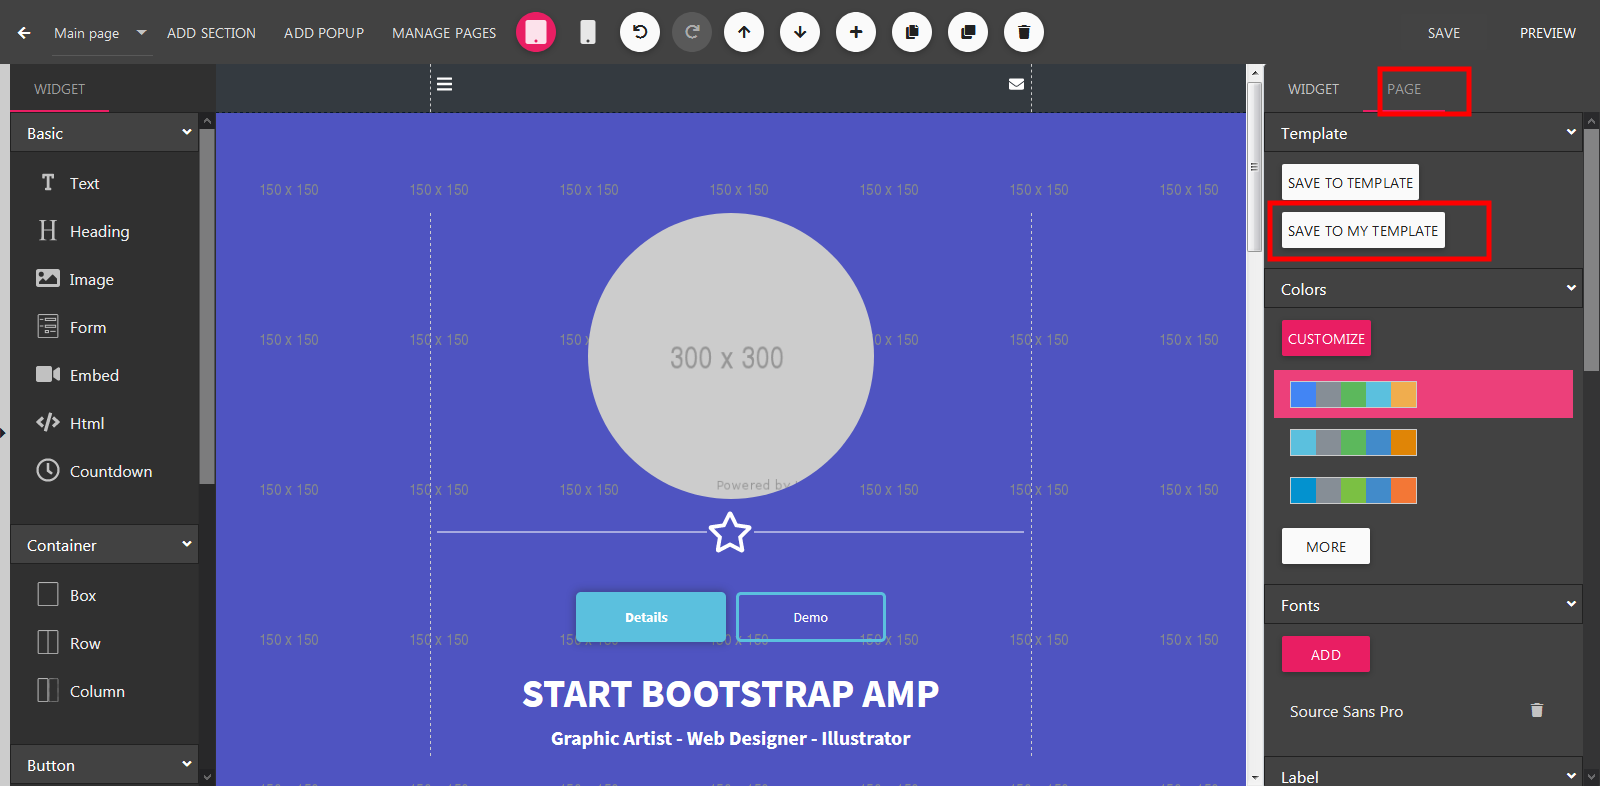Select the WIDGET tab in the left panel
Screen dimensions: 1600x786
click(60, 89)
